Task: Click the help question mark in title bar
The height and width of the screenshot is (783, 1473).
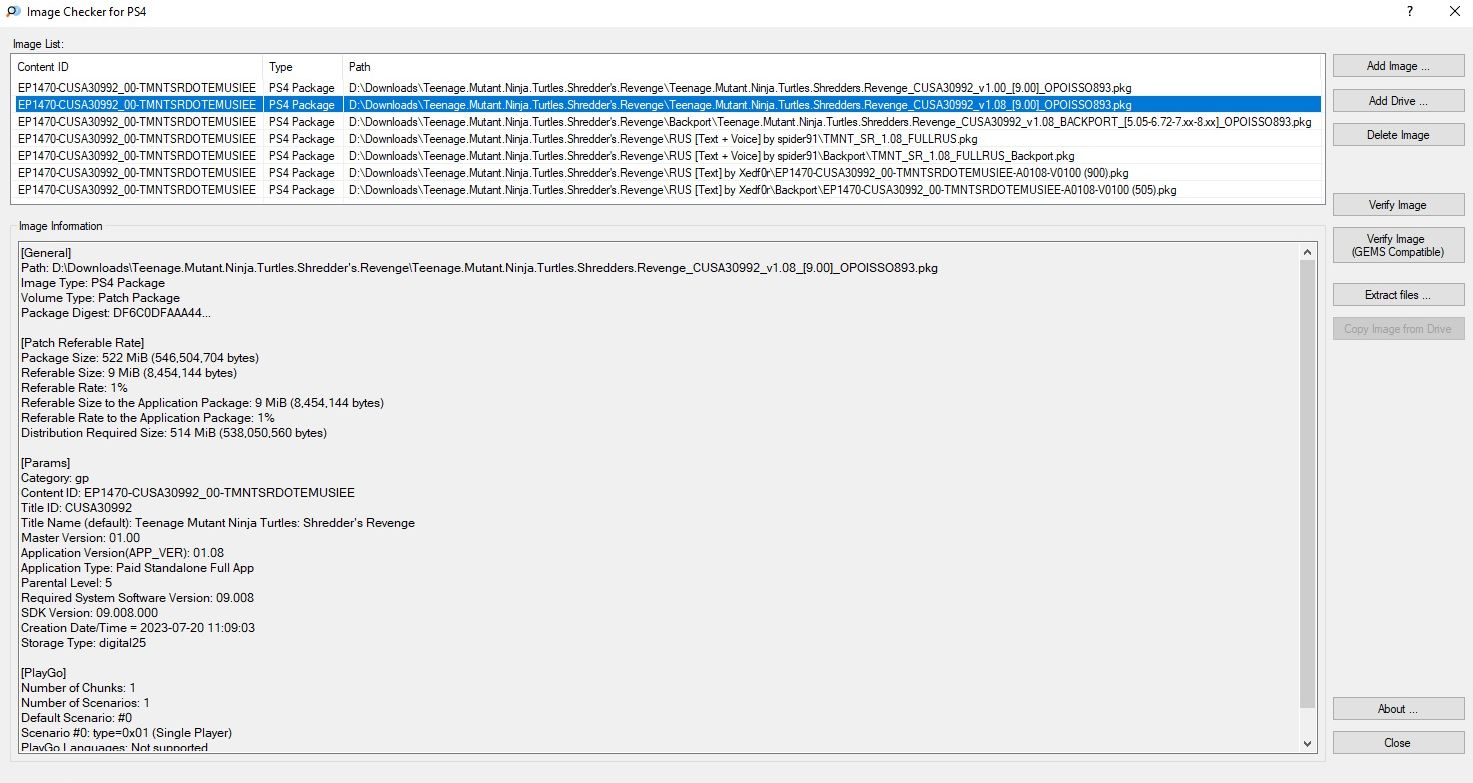Action: coord(1409,12)
